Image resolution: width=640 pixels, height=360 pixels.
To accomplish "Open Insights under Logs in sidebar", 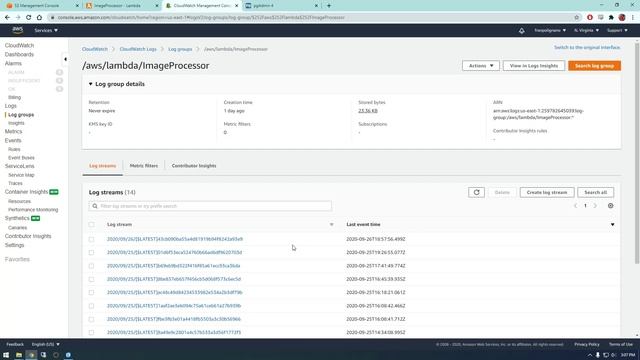I will (x=16, y=123).
